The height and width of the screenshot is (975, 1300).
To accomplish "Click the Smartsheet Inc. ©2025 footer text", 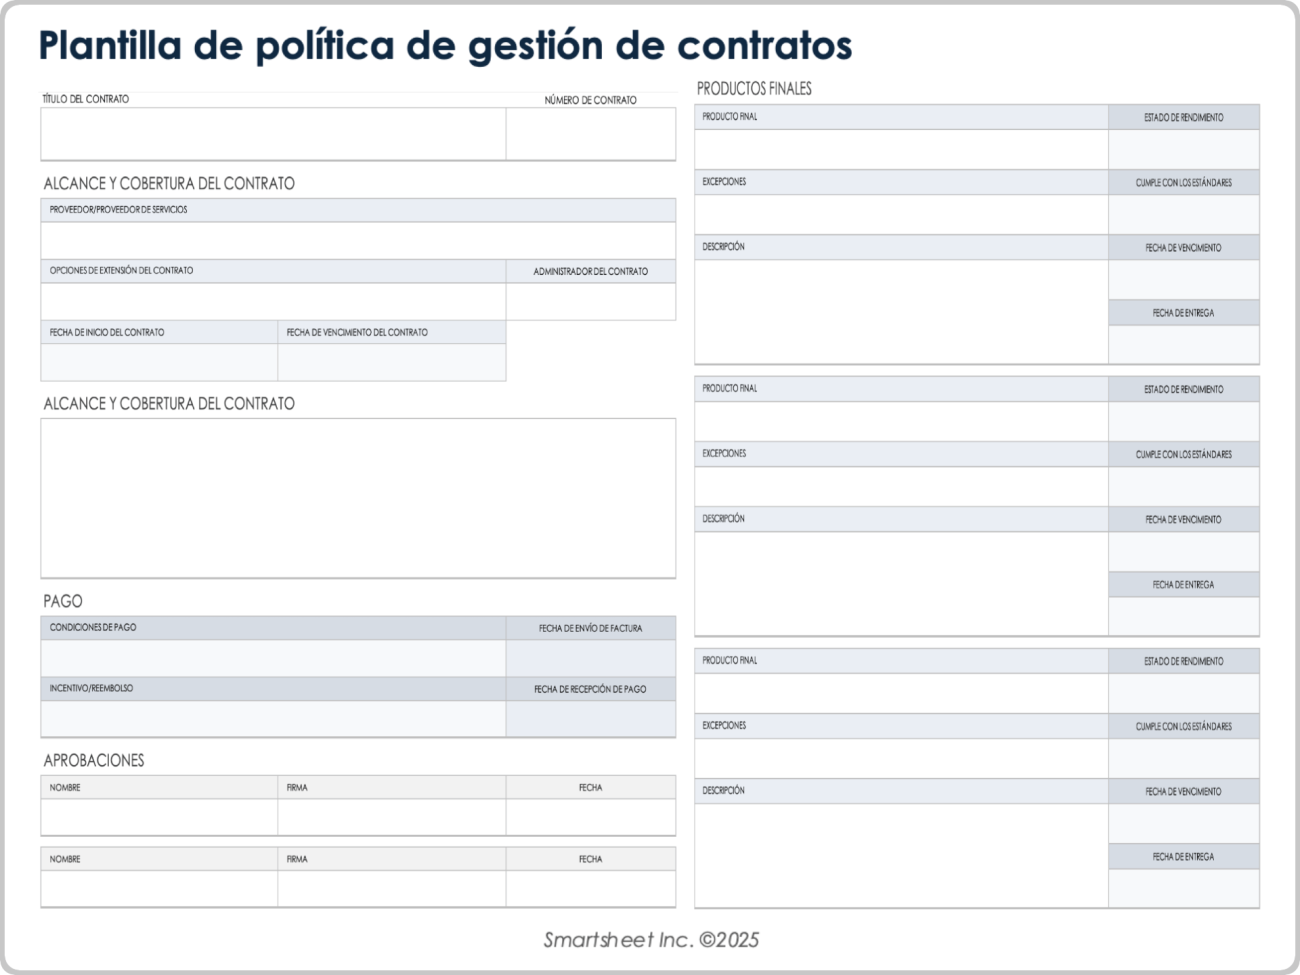I will click(651, 940).
